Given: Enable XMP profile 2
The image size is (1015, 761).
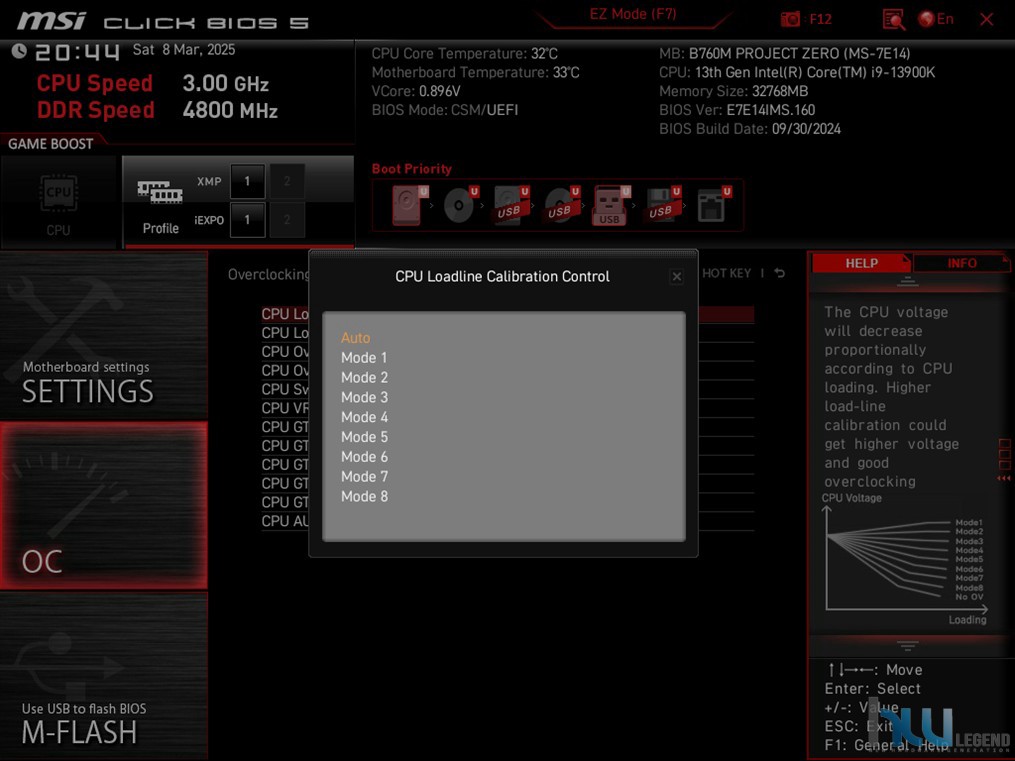Looking at the screenshot, I should tap(287, 181).
